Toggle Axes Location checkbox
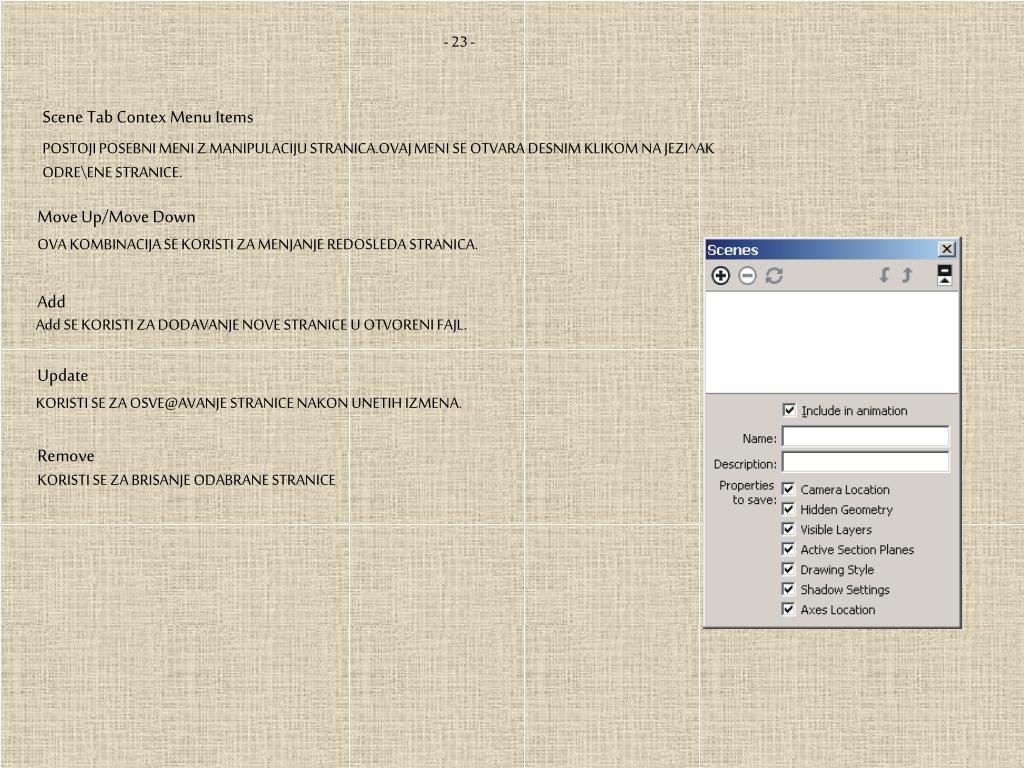1024x768 pixels. point(788,609)
